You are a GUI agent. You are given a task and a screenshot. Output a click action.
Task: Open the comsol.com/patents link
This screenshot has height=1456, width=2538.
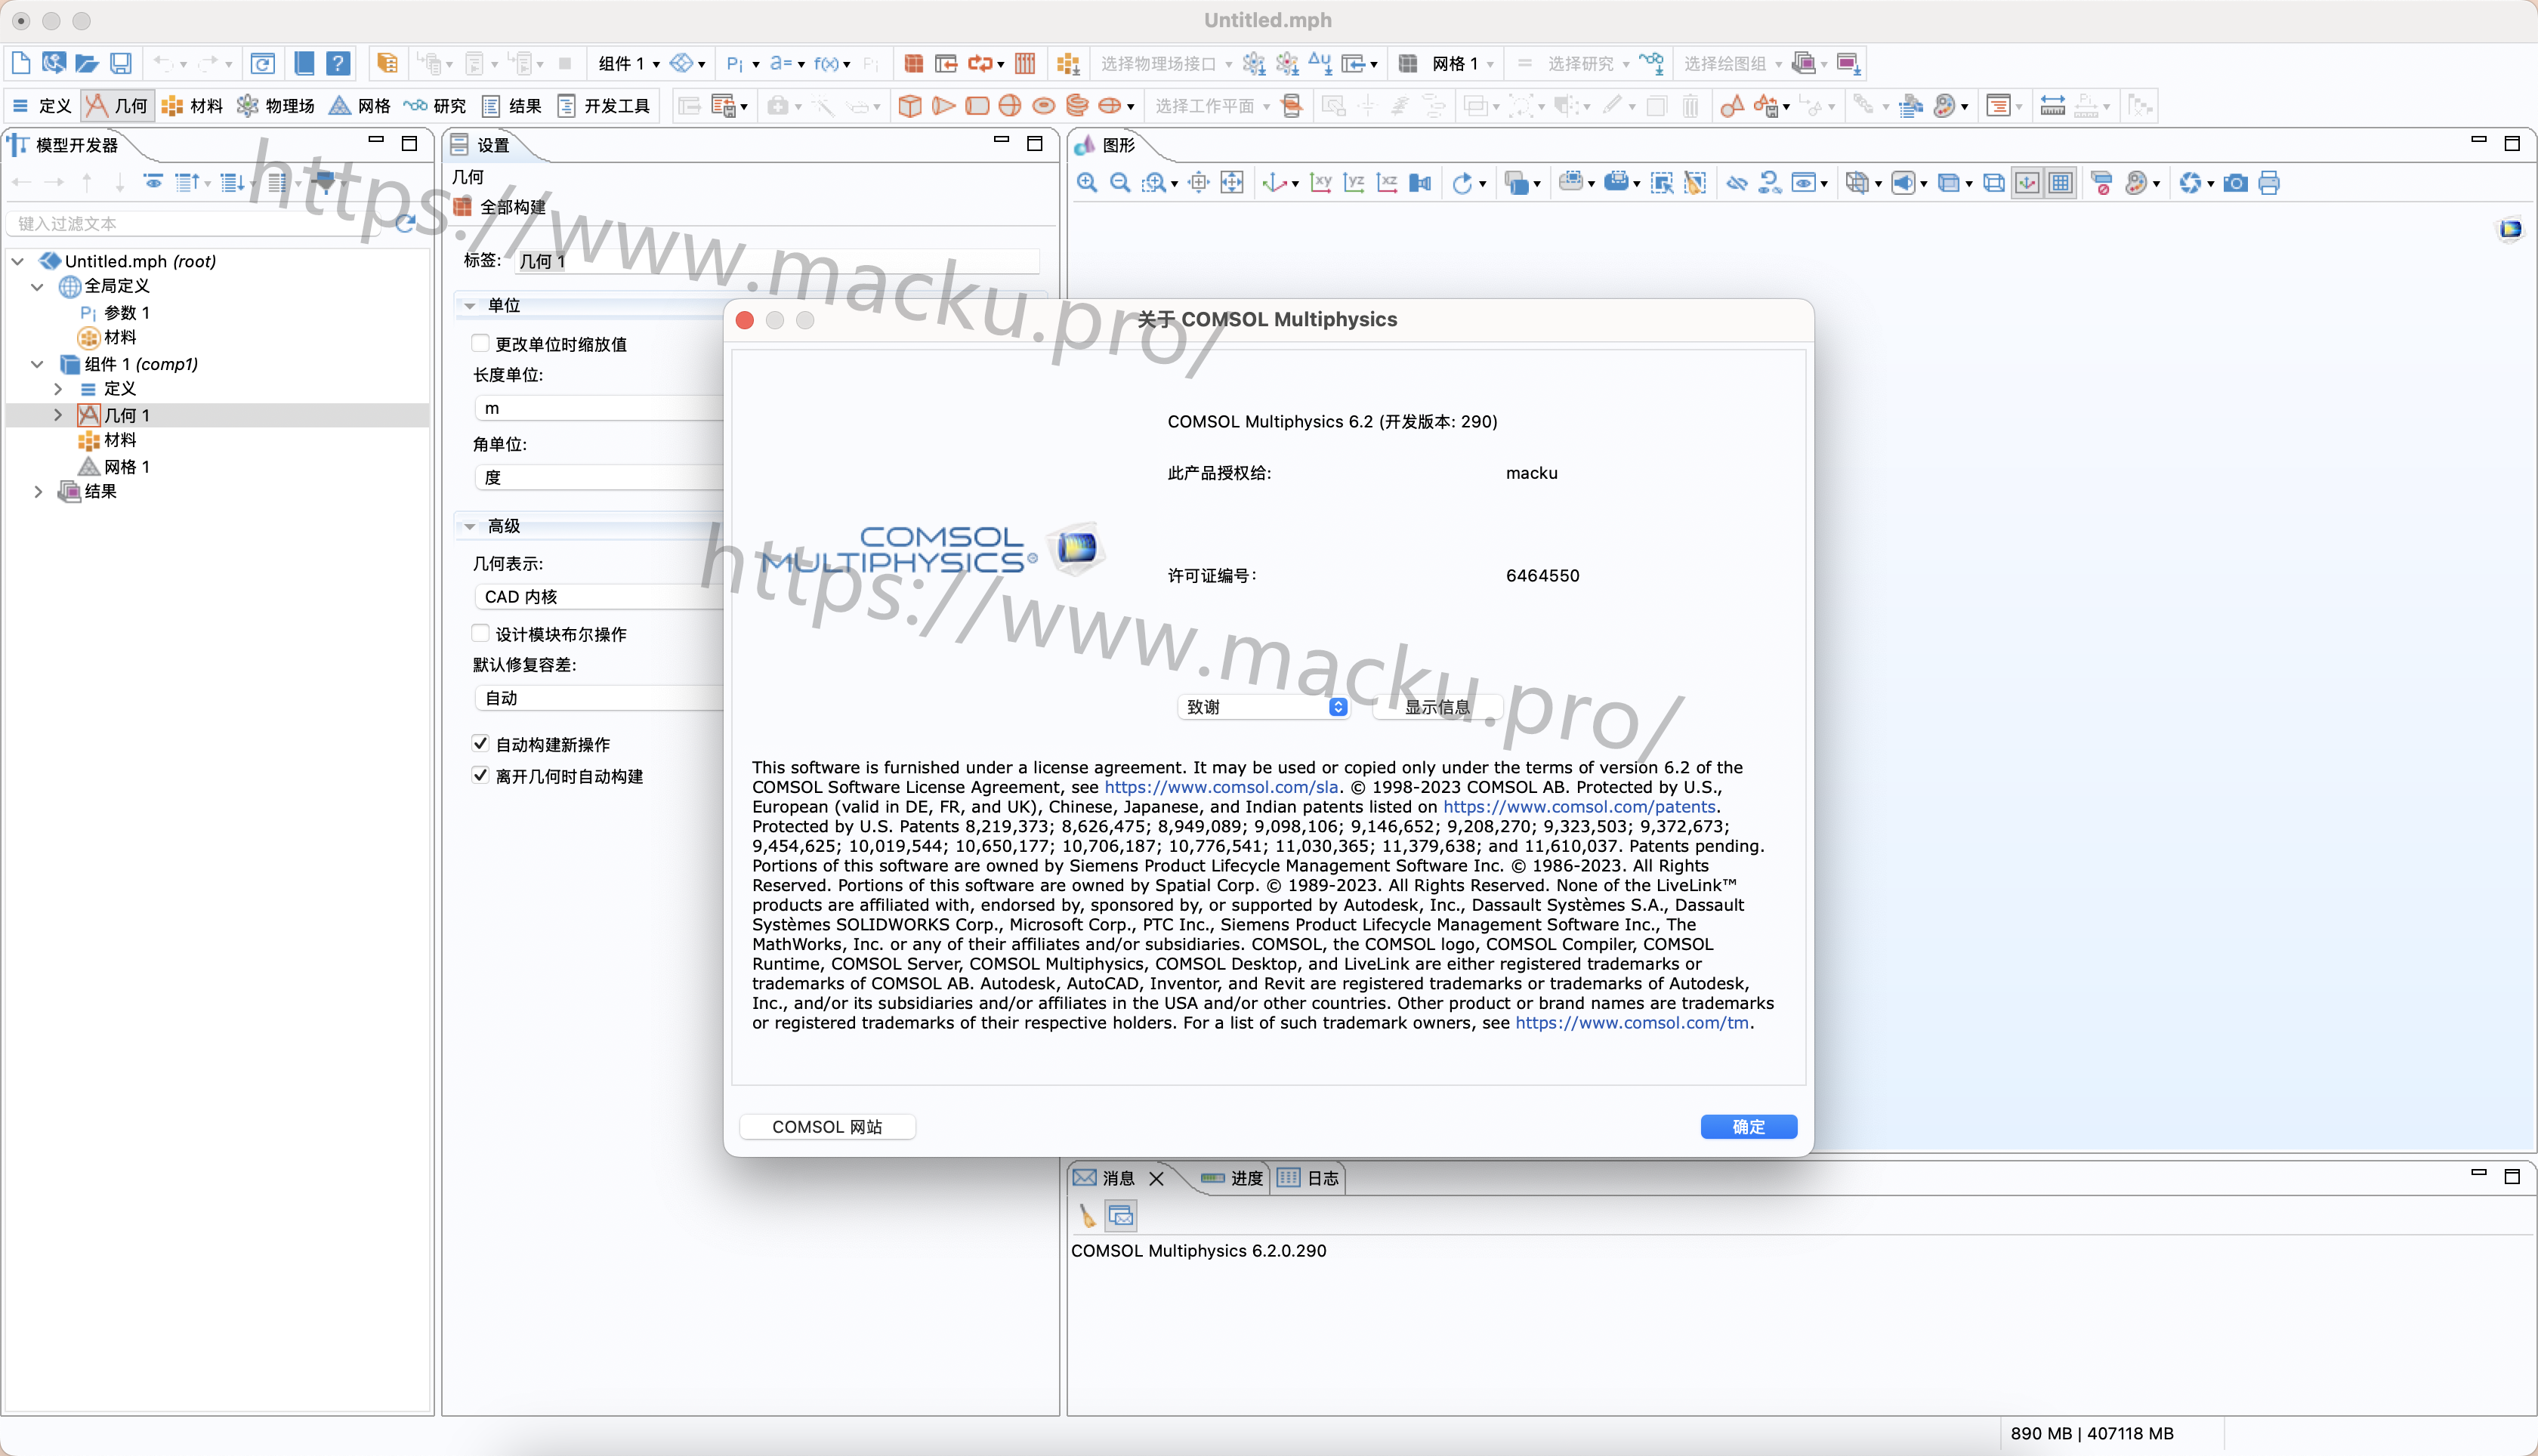[1579, 807]
